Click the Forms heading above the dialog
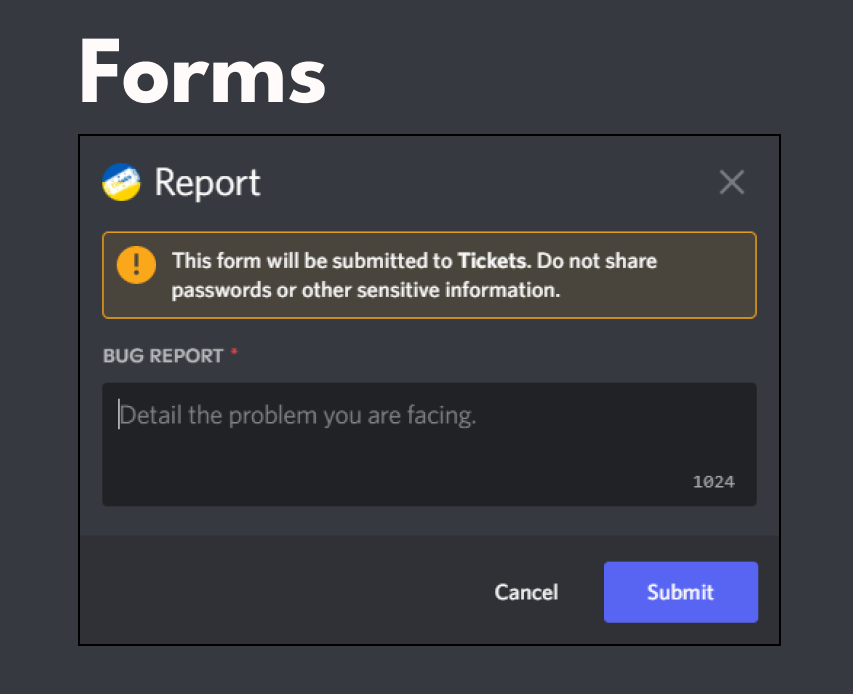The width and height of the screenshot is (853, 694). pyautogui.click(x=201, y=70)
